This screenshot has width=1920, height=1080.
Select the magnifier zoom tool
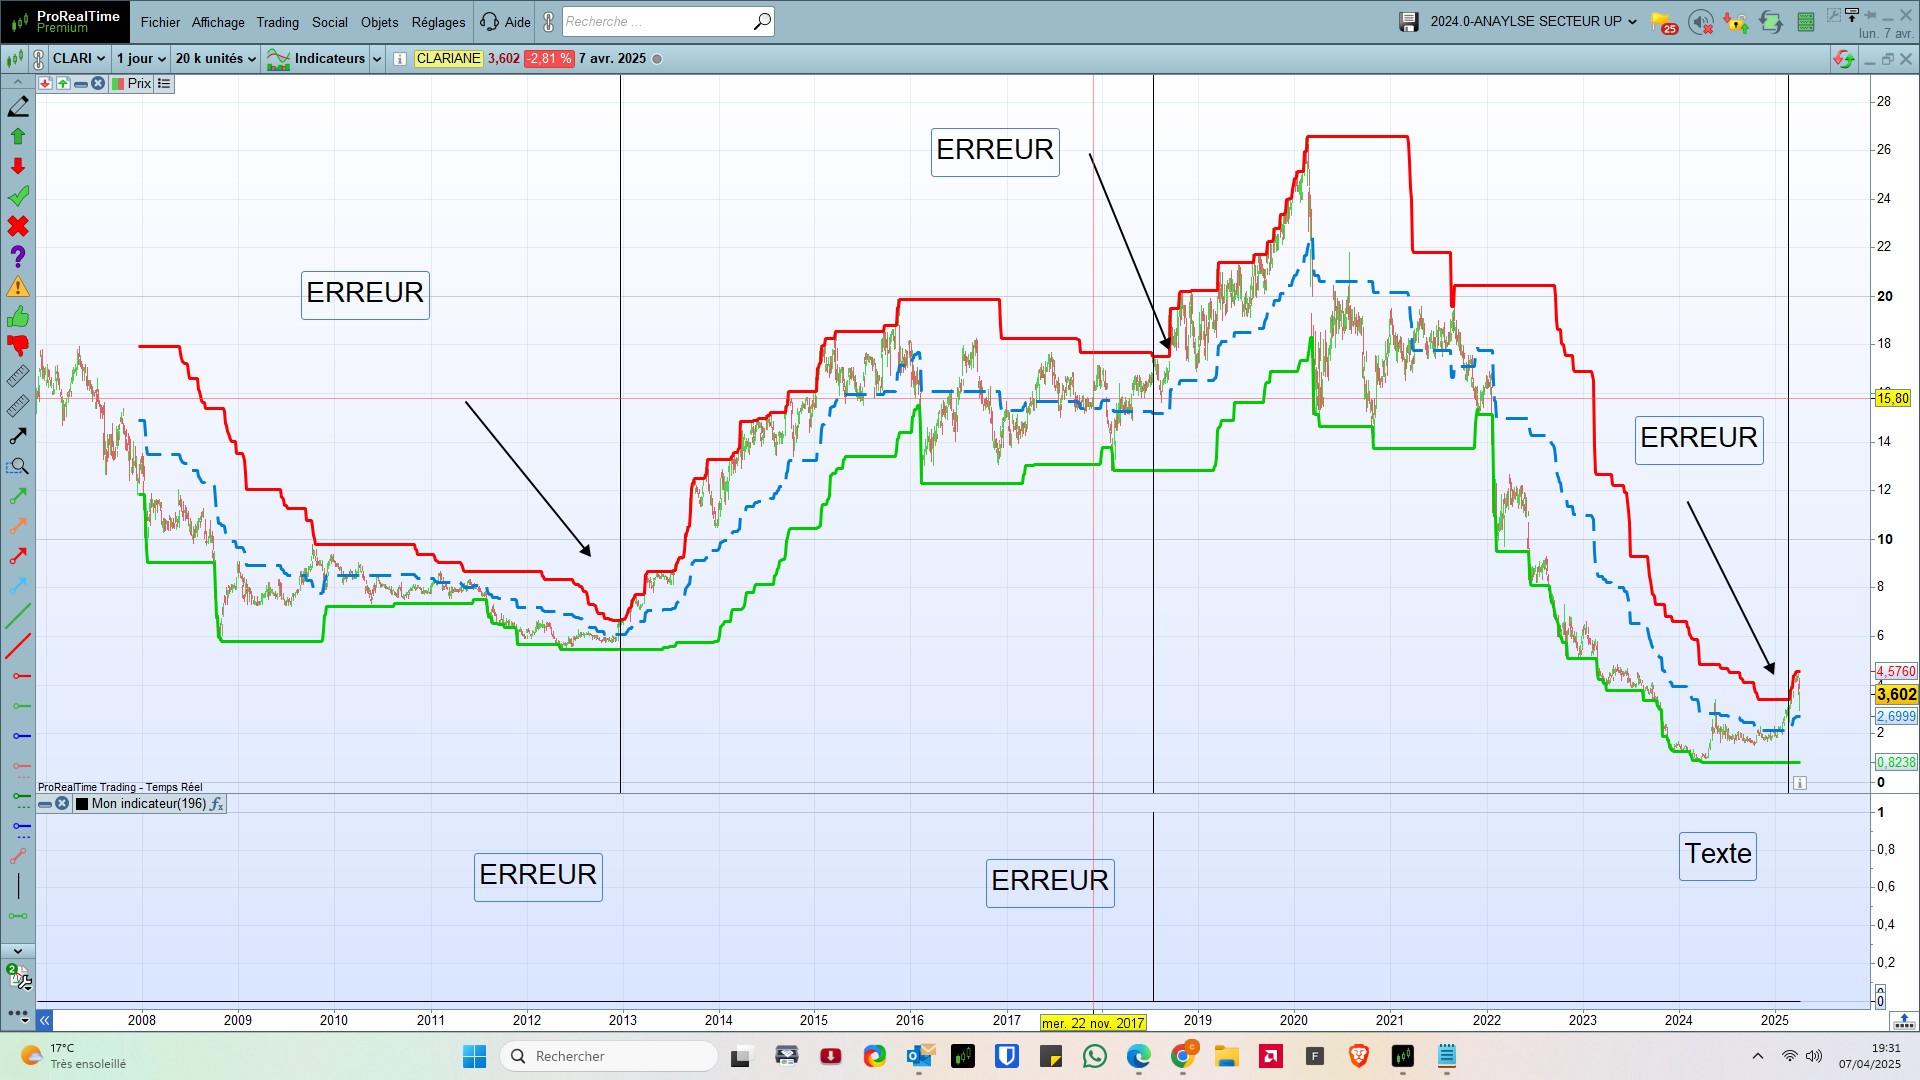[18, 467]
